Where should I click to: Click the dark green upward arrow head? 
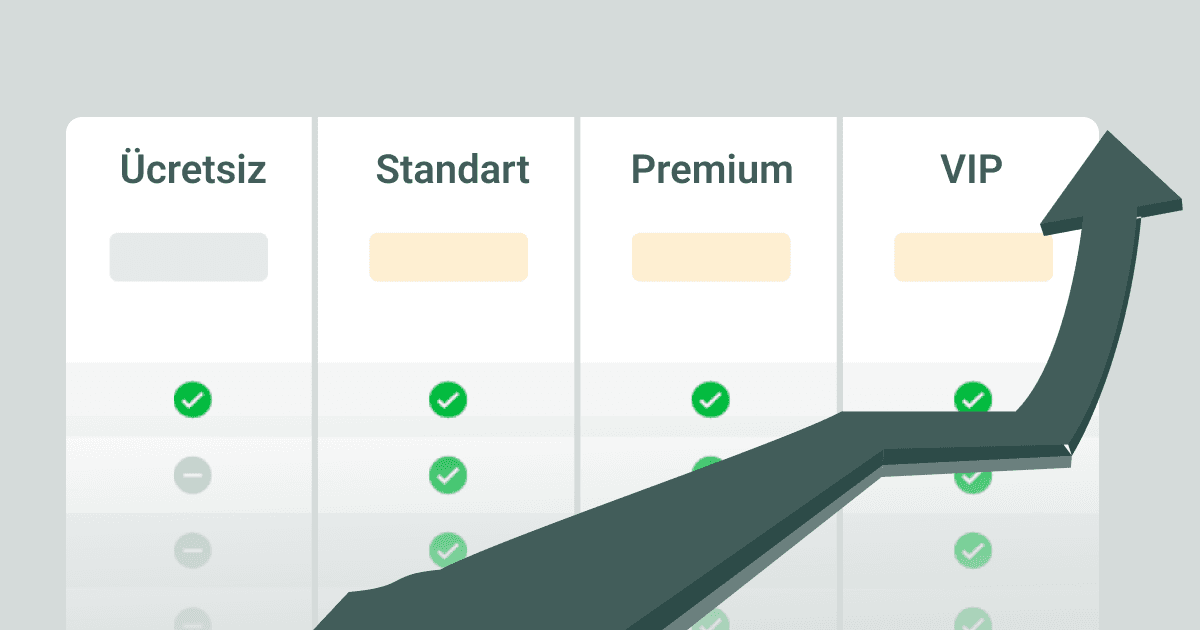coord(1112,183)
